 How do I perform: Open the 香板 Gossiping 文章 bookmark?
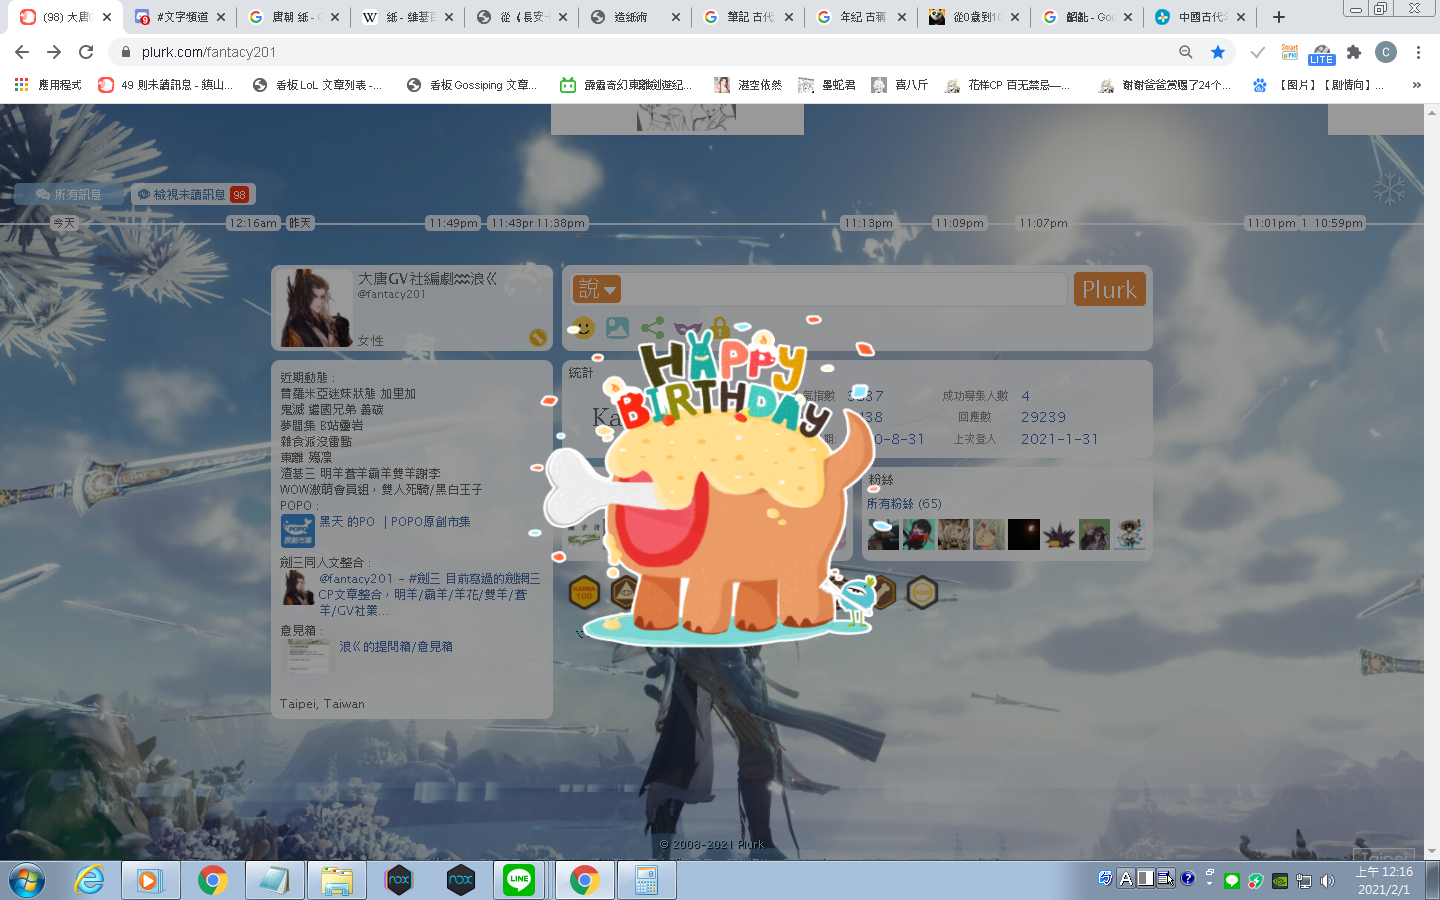pyautogui.click(x=472, y=85)
